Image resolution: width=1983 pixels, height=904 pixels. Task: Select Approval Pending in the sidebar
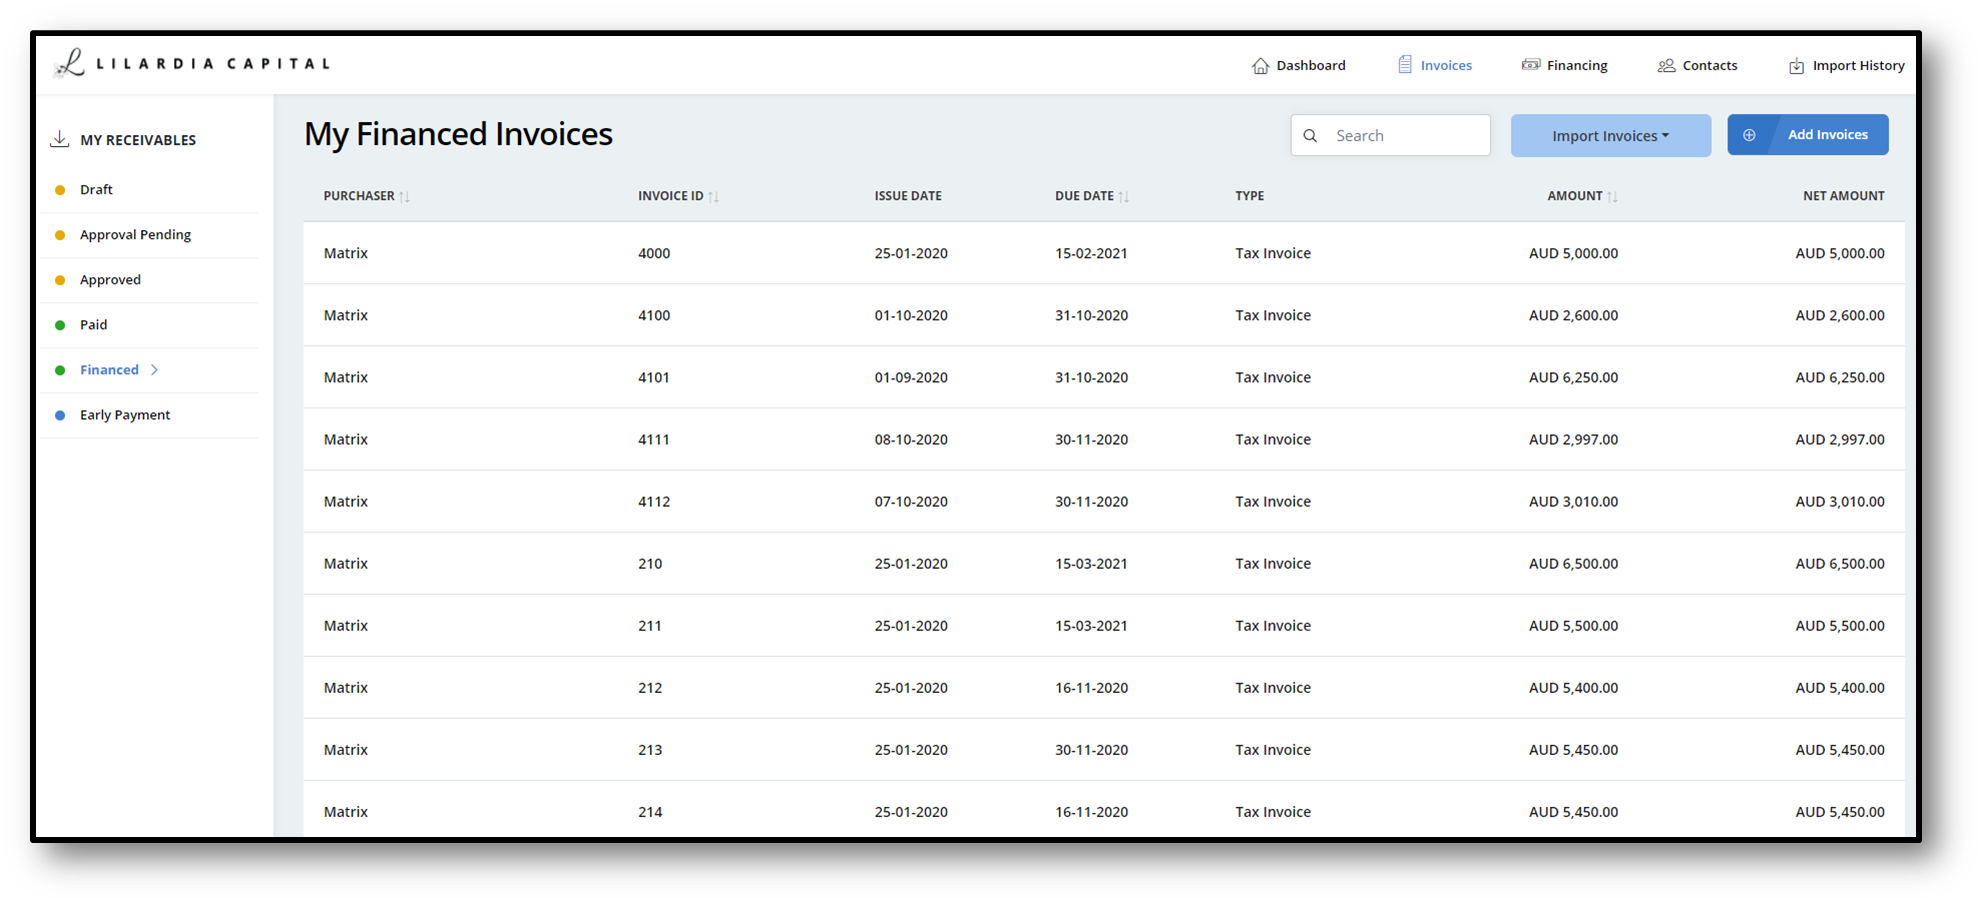[x=135, y=234]
